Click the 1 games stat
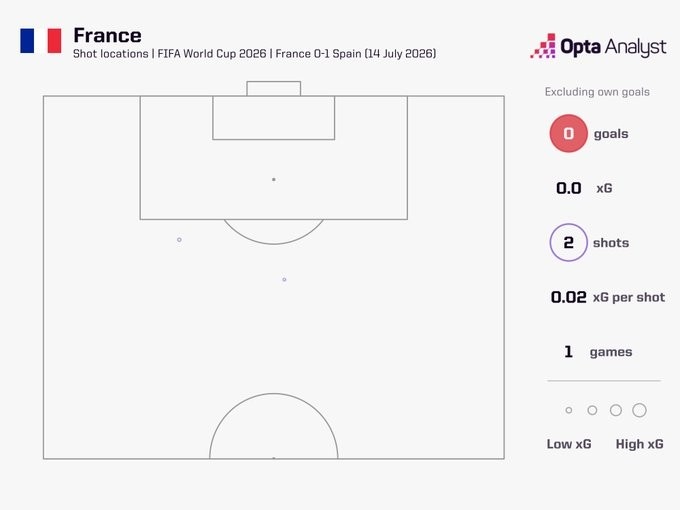Viewport: 680px width, 510px height. 598,352
